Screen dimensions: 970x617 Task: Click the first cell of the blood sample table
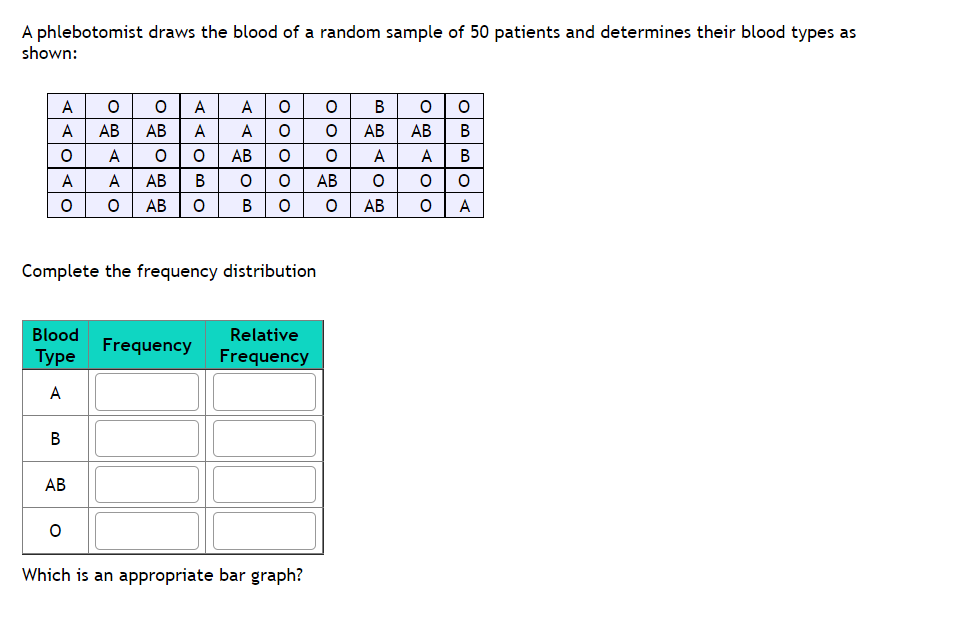(67, 105)
